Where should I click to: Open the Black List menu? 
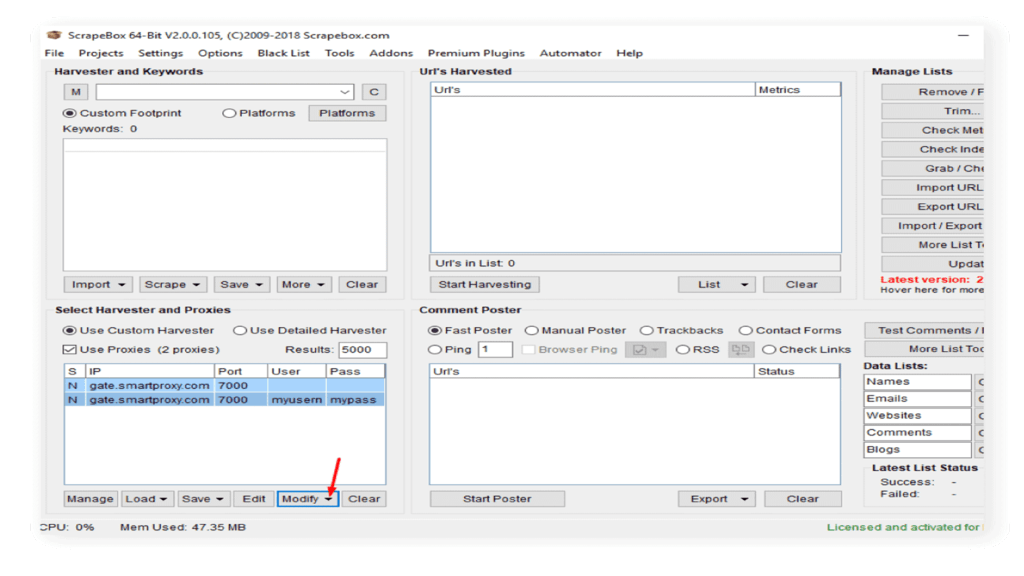pyautogui.click(x=283, y=53)
